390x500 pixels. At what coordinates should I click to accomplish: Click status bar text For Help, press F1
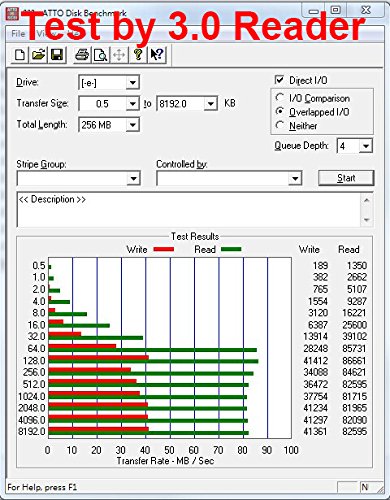coord(42,487)
